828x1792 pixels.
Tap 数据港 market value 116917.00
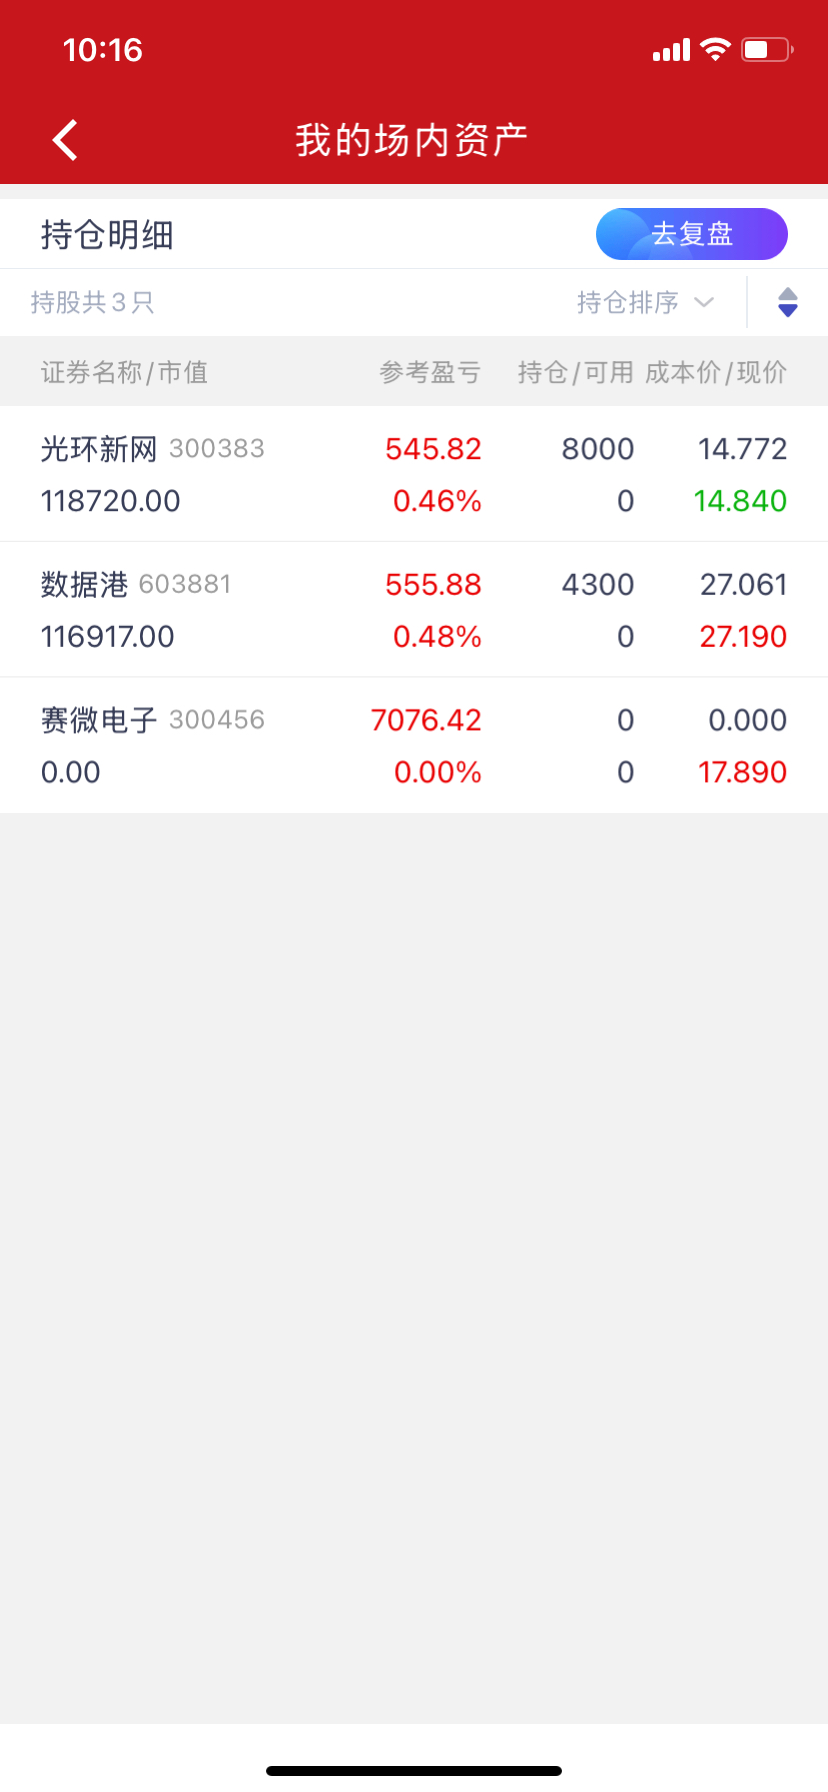click(x=108, y=637)
